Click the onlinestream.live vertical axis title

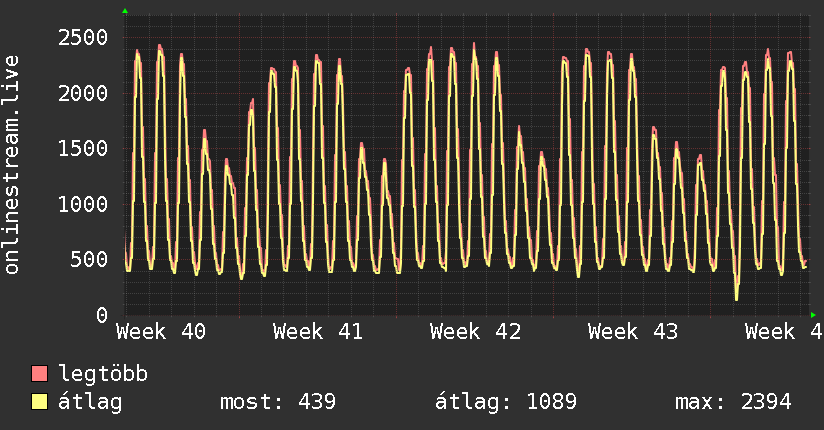click(12, 165)
